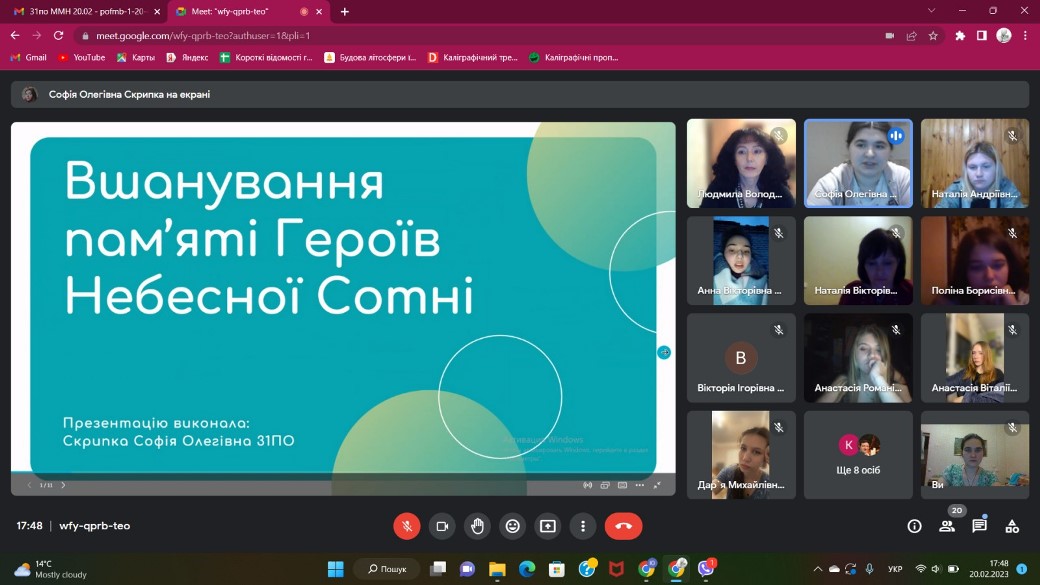
Task: Bookmark this page with star icon
Action: (x=933, y=35)
